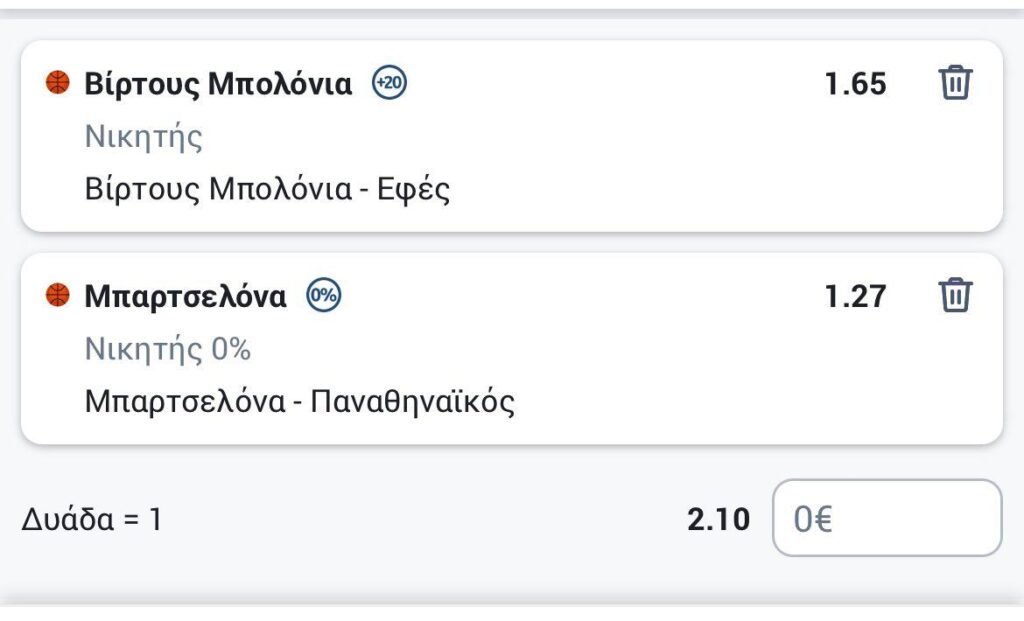1024x621 pixels.
Task: Click the 2.10 combined odds
Action: tap(718, 520)
